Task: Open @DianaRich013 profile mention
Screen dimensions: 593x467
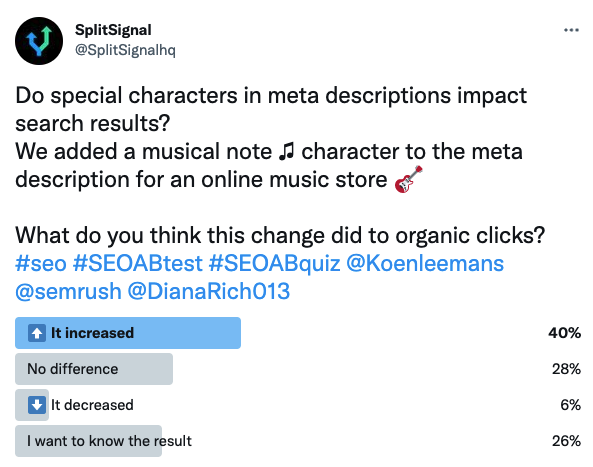Action: pos(209,291)
